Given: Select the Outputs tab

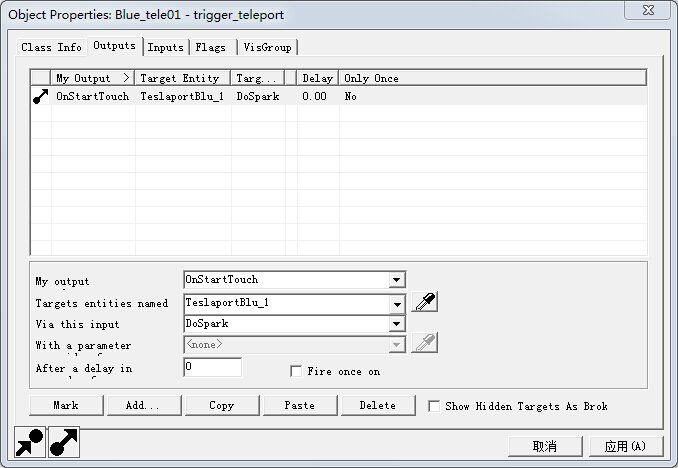Looking at the screenshot, I should click(115, 46).
